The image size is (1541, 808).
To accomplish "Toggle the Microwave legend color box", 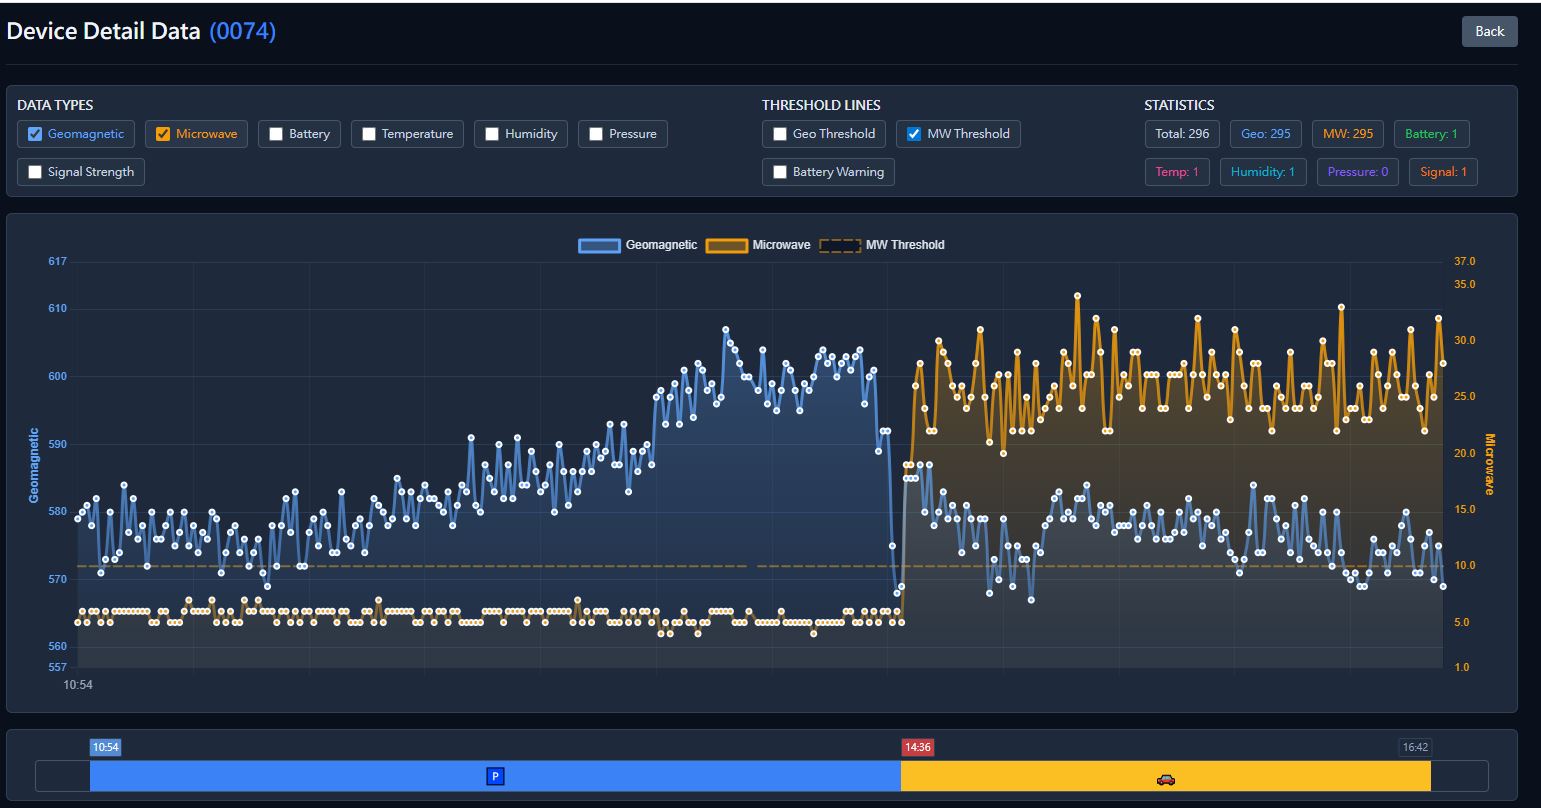I will pyautogui.click(x=726, y=245).
